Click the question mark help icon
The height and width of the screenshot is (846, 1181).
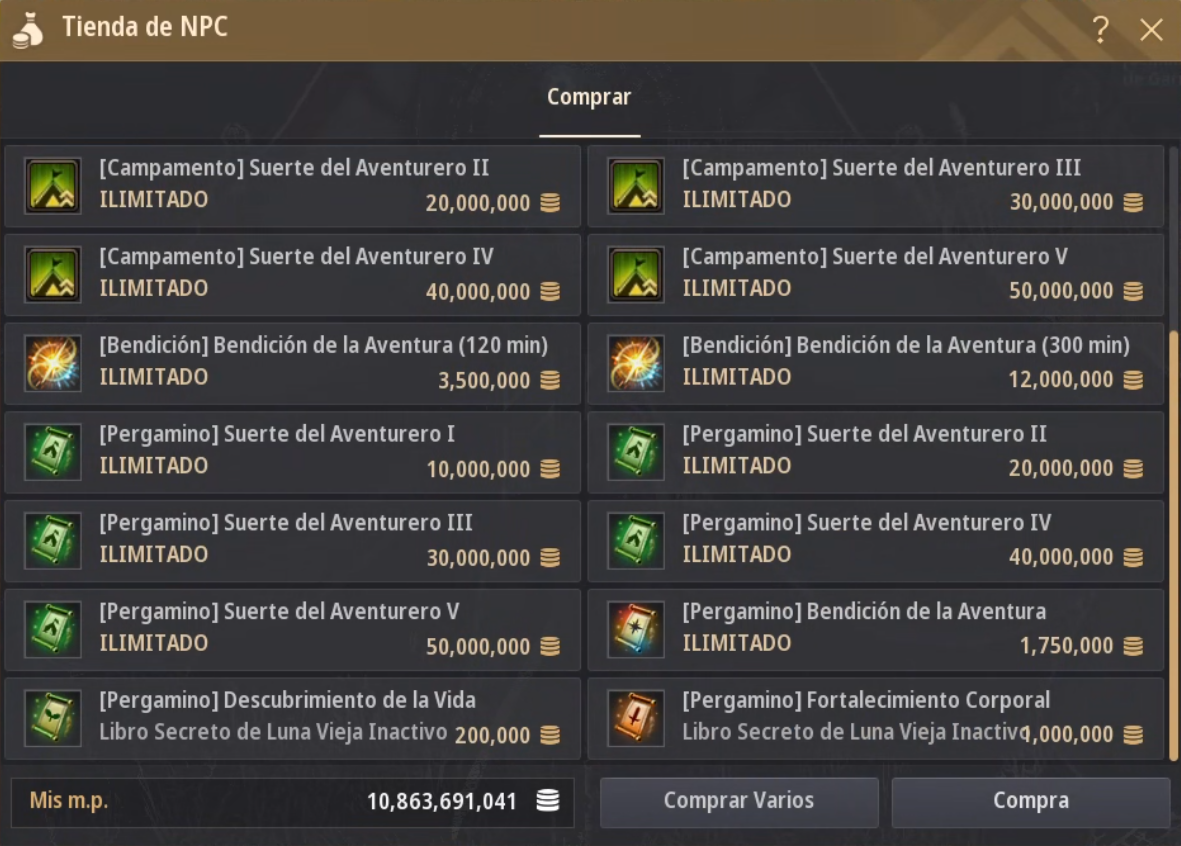(1100, 30)
